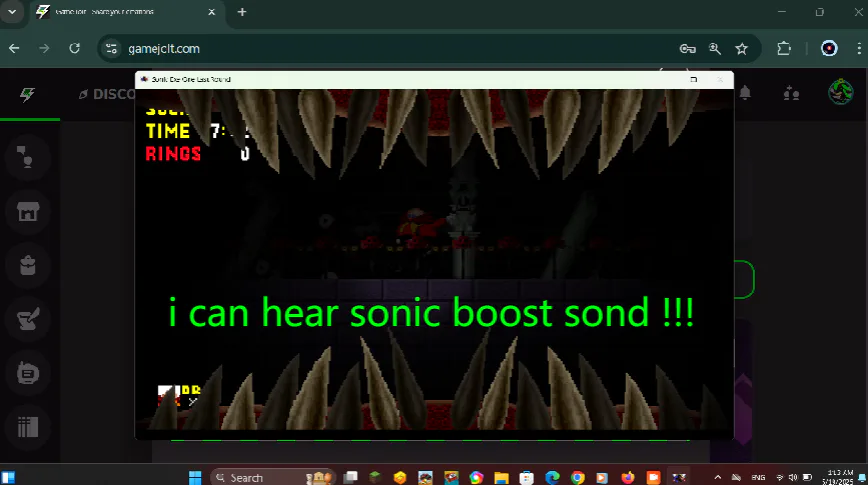Open Task View on the taskbar

coord(350,477)
